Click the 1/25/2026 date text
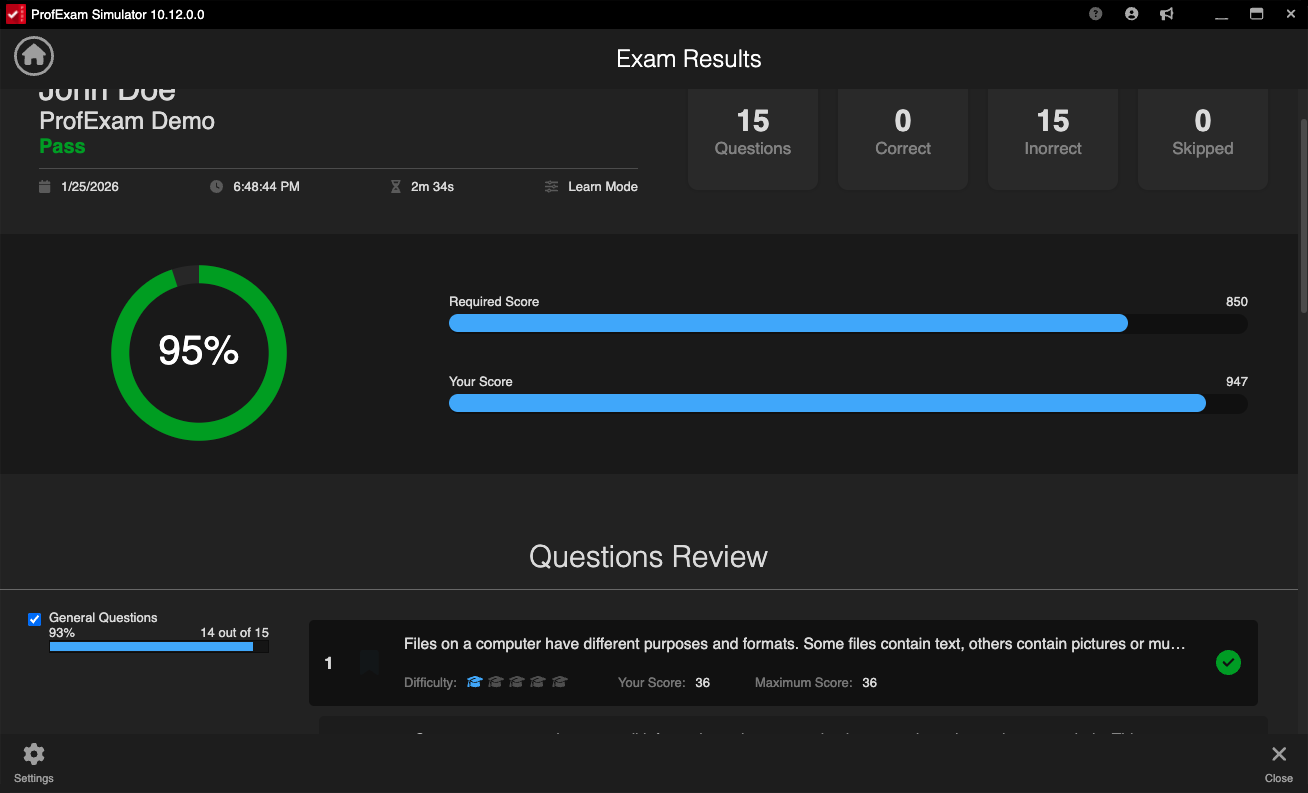Screen dimensions: 1308x793 [x=90, y=187]
